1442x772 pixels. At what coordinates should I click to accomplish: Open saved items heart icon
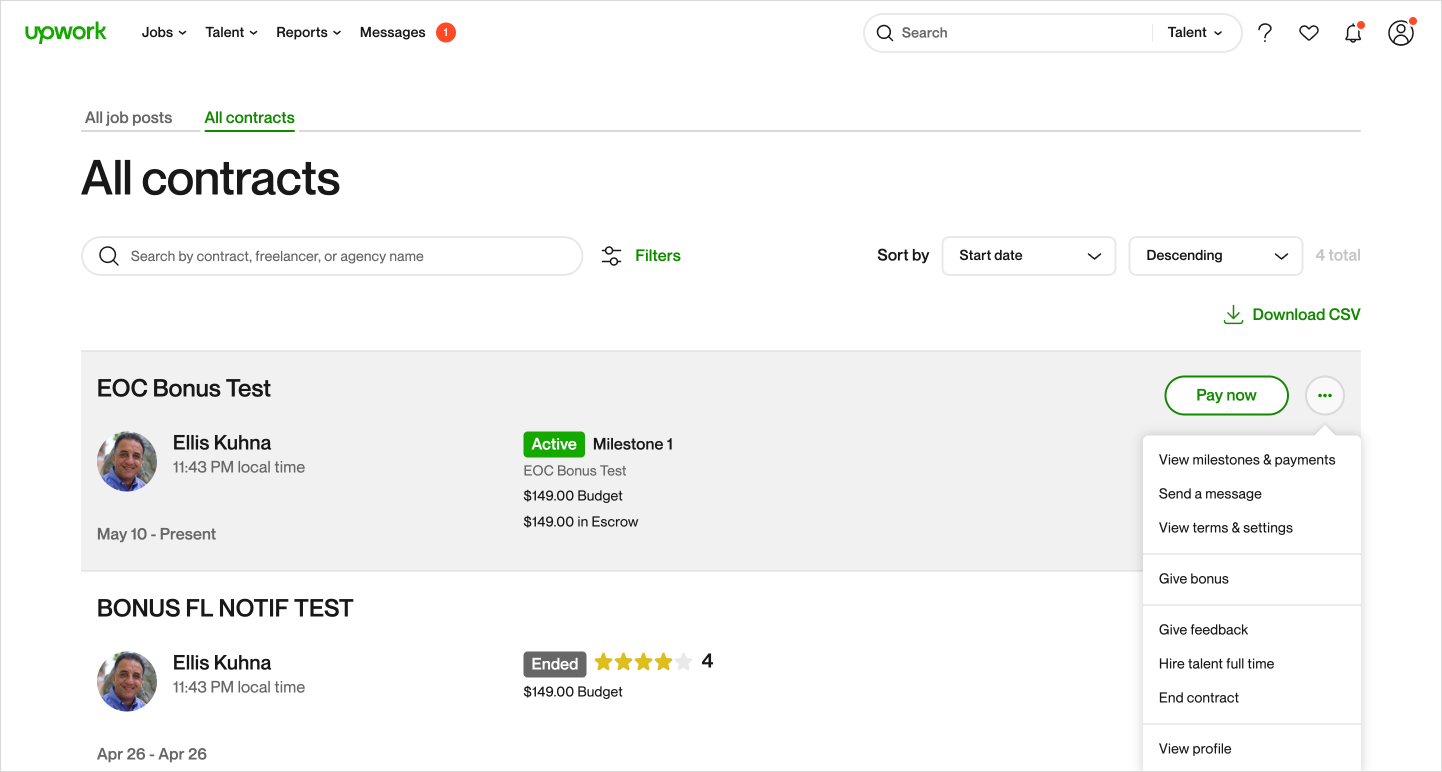pyautogui.click(x=1308, y=33)
